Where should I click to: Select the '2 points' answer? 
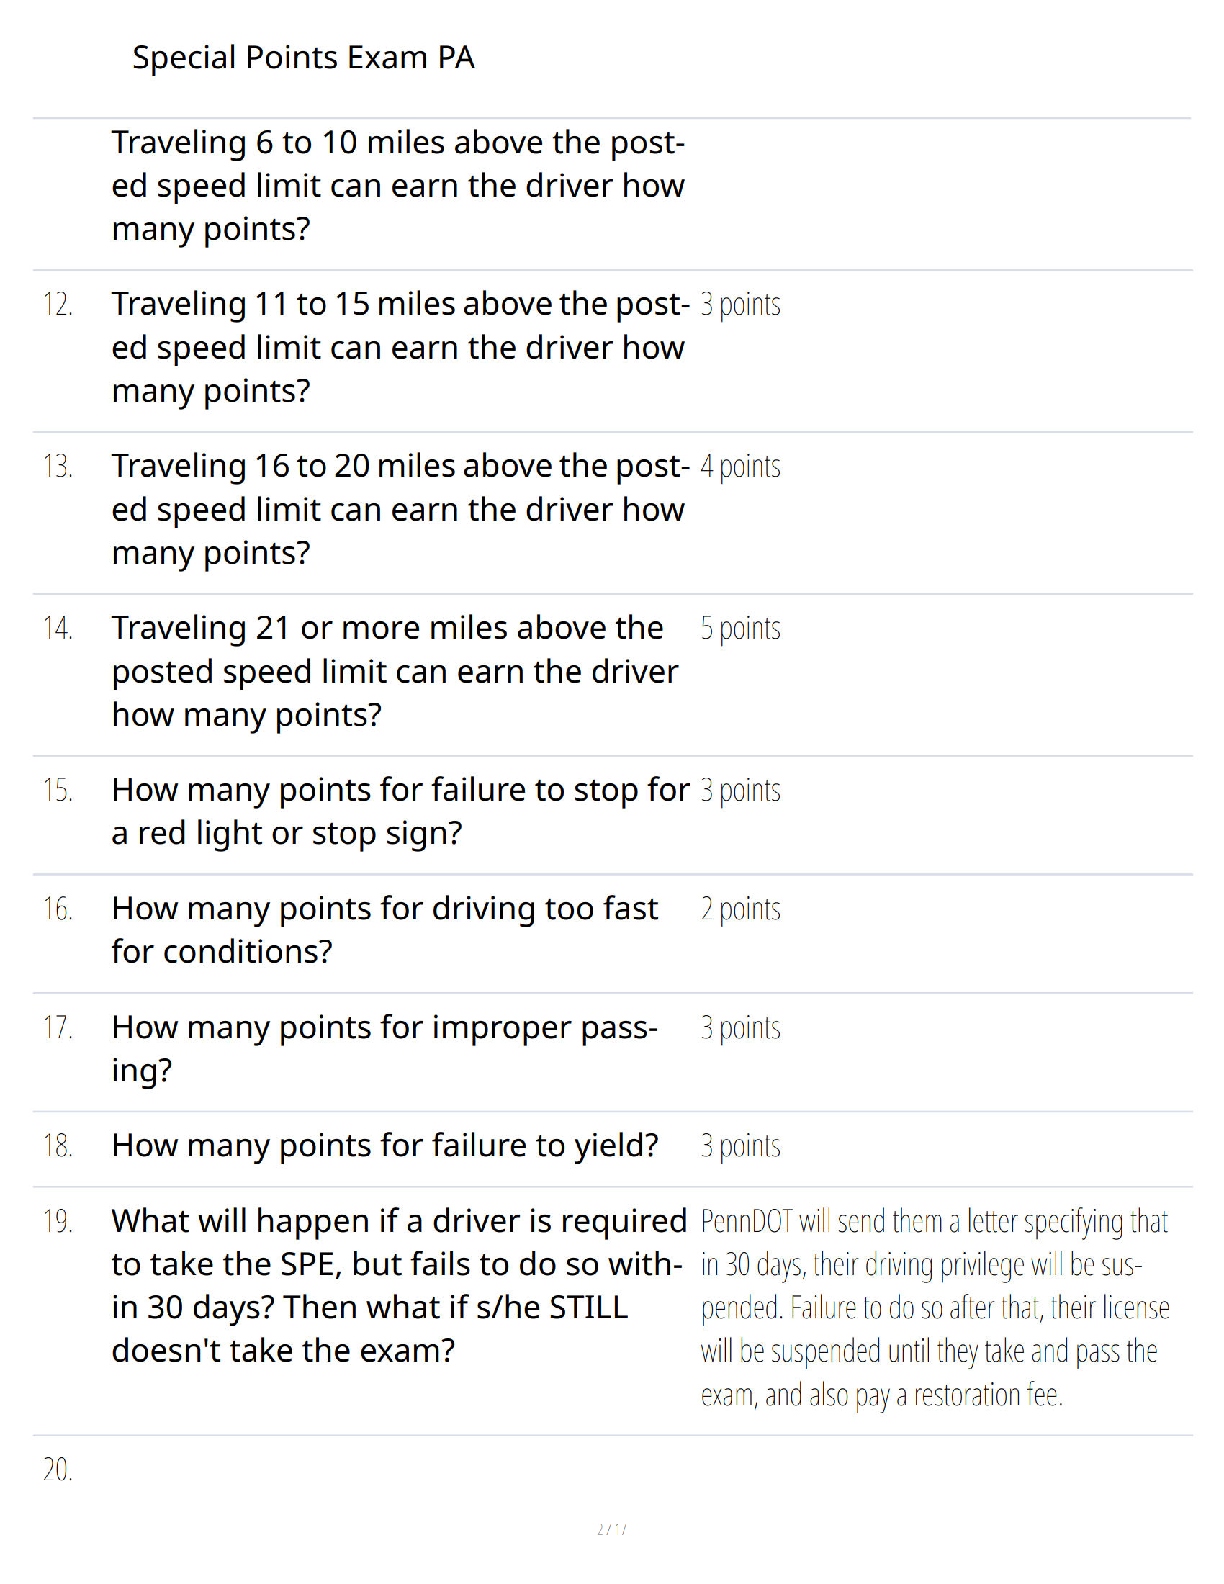pos(740,909)
